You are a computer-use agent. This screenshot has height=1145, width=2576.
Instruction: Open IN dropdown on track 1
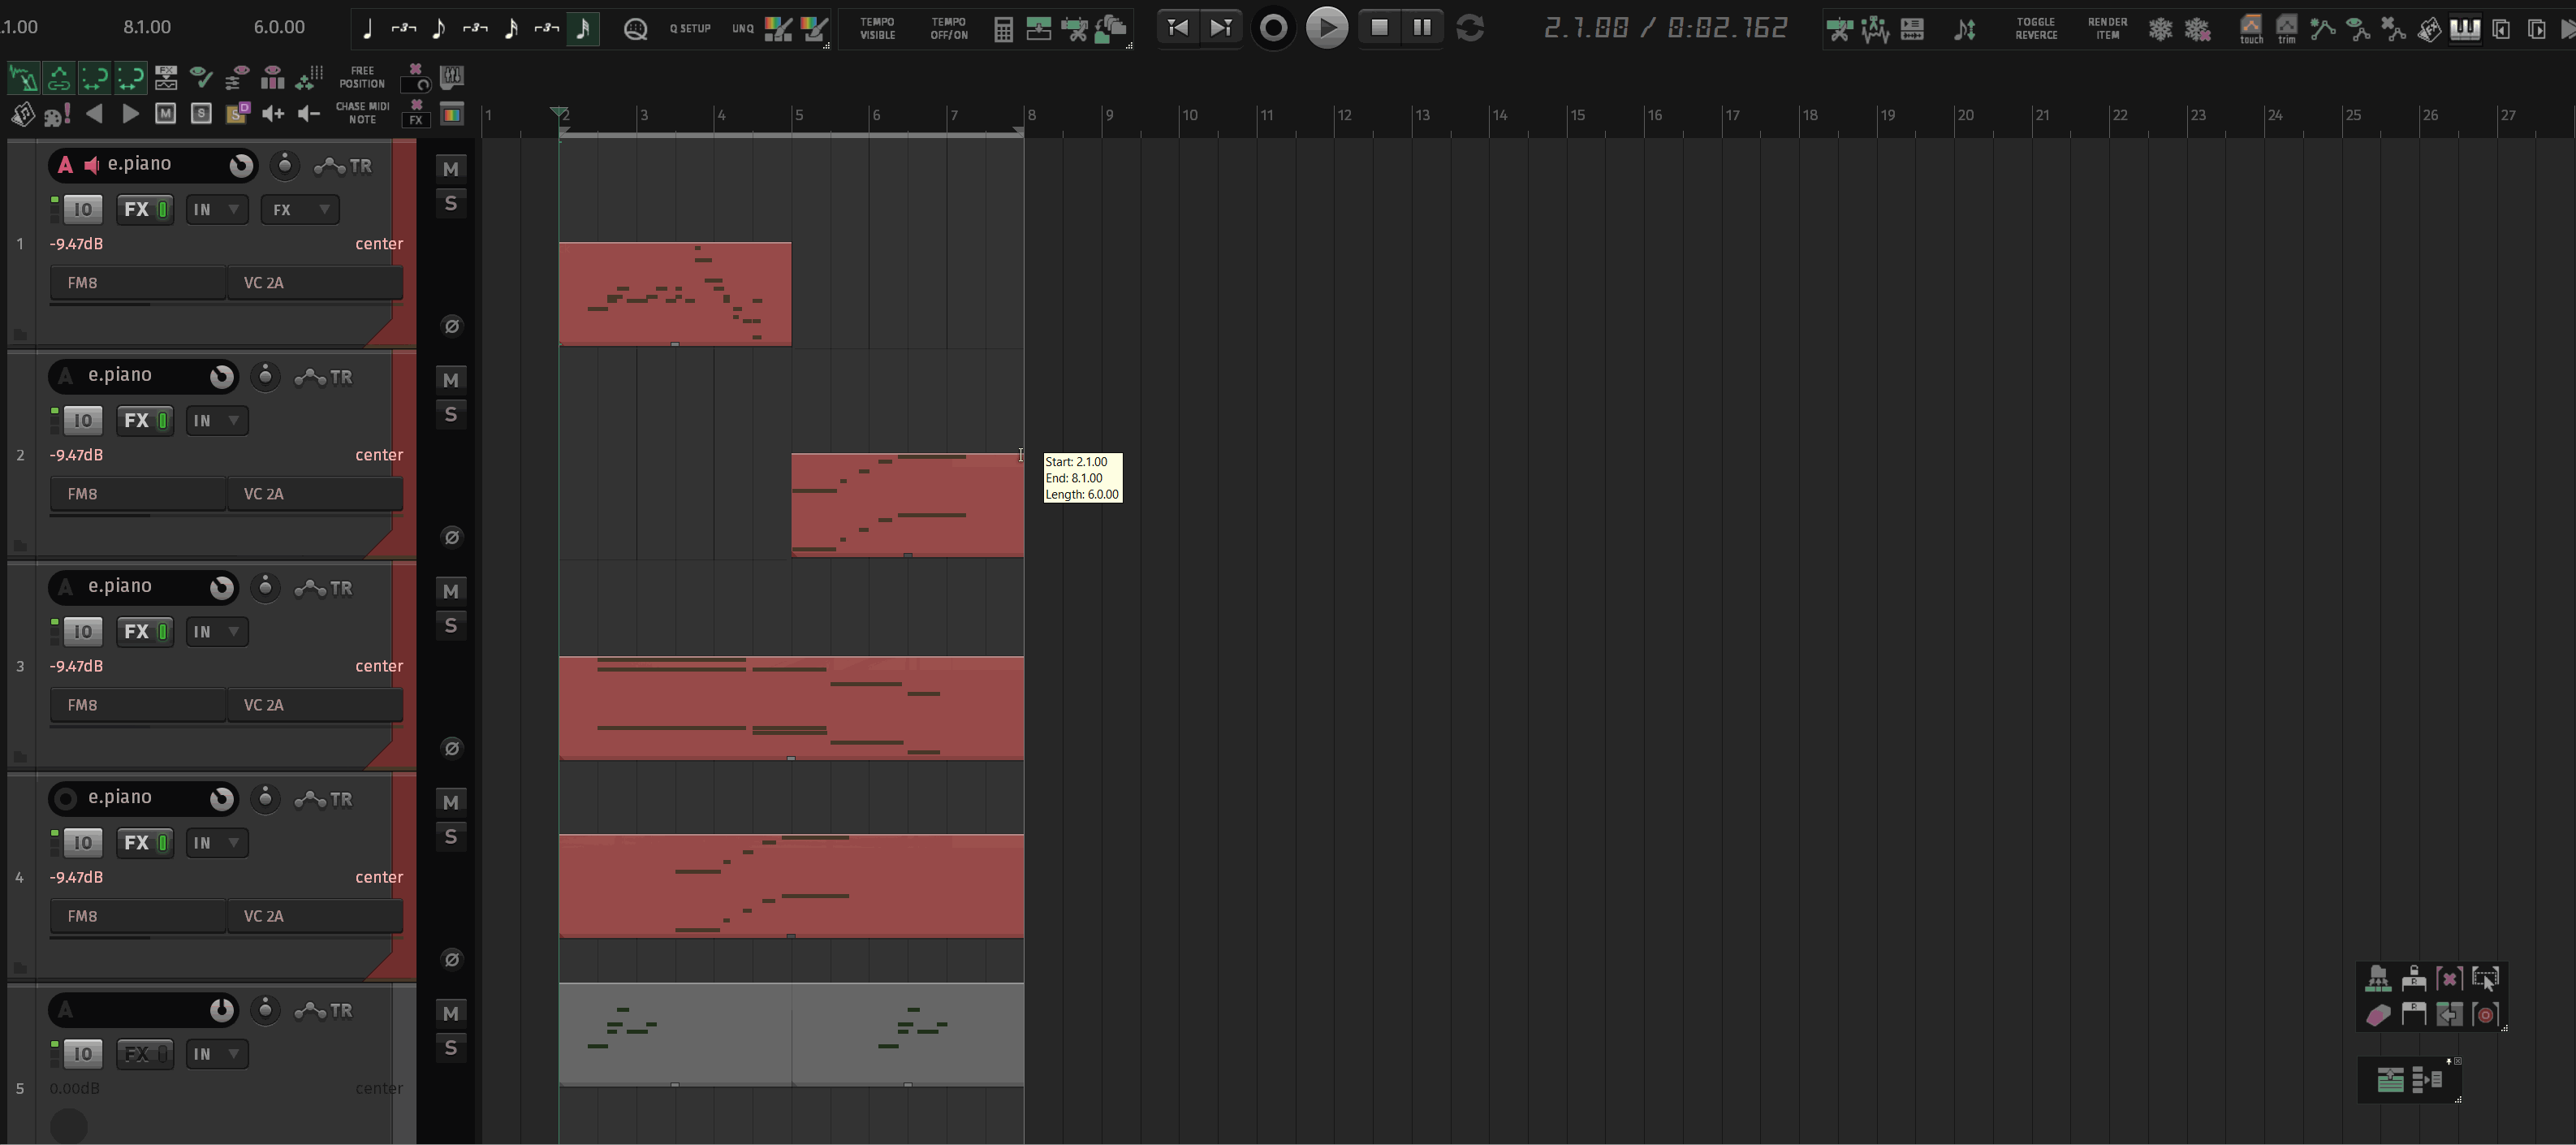216,210
